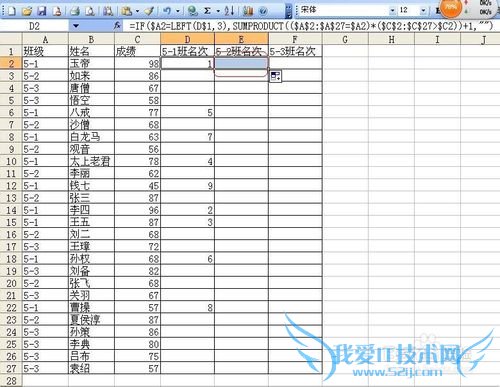Image resolution: width=500 pixels, height=387 pixels.
Task: Open an existing file with folder icon
Action: pyautogui.click(x=27, y=11)
